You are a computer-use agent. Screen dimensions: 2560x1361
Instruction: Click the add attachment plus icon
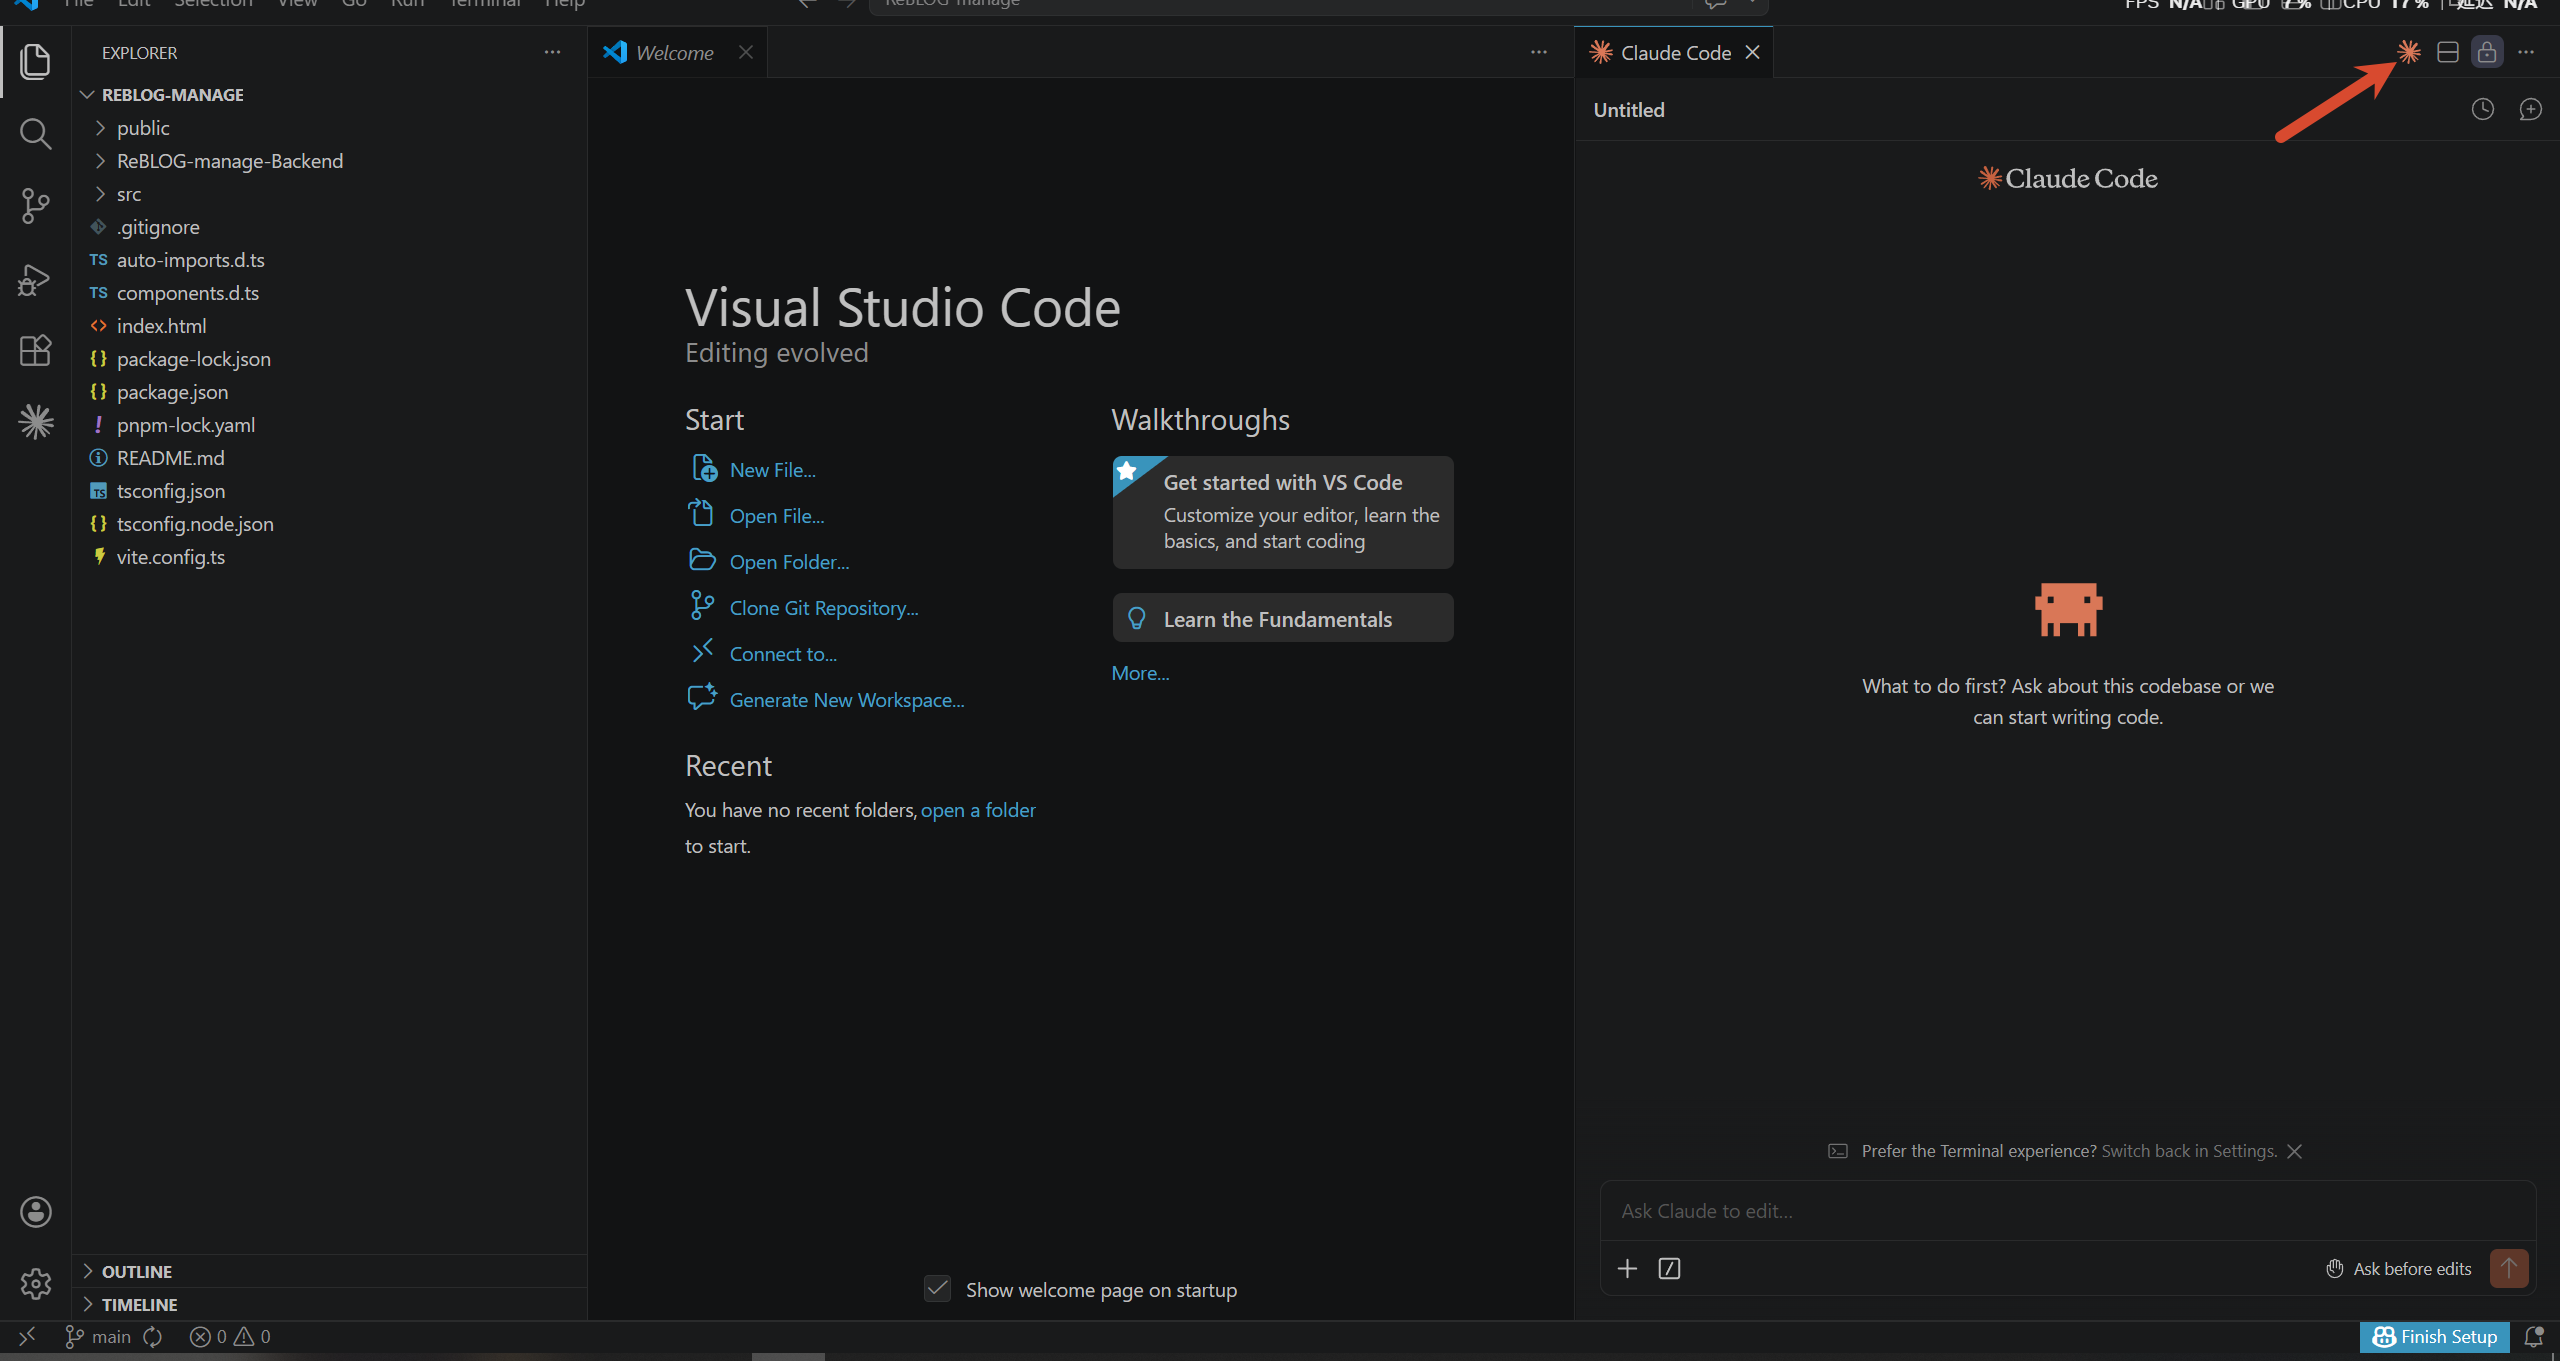click(1627, 1268)
